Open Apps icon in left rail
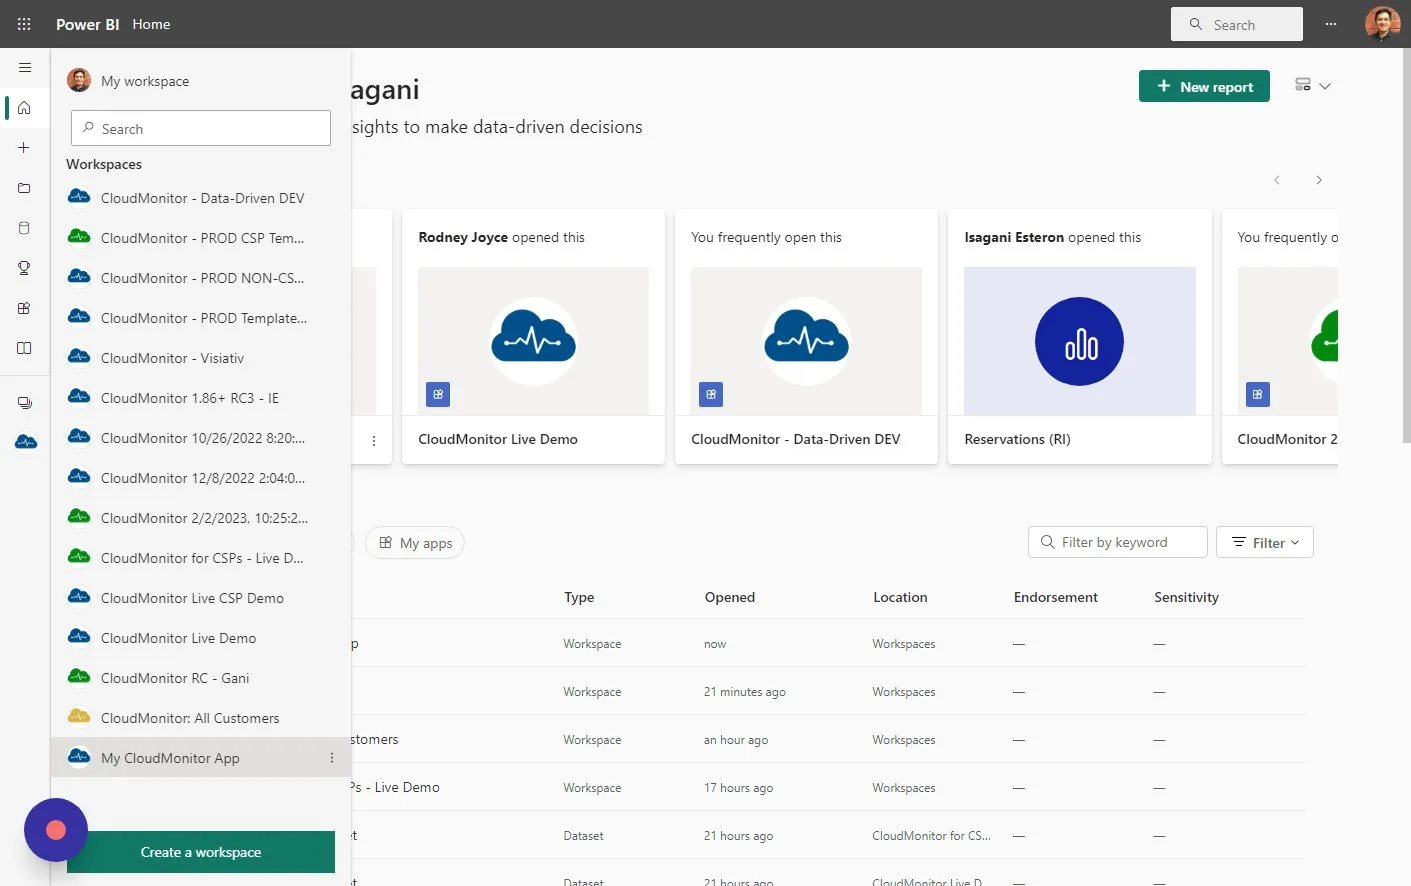 (25, 308)
